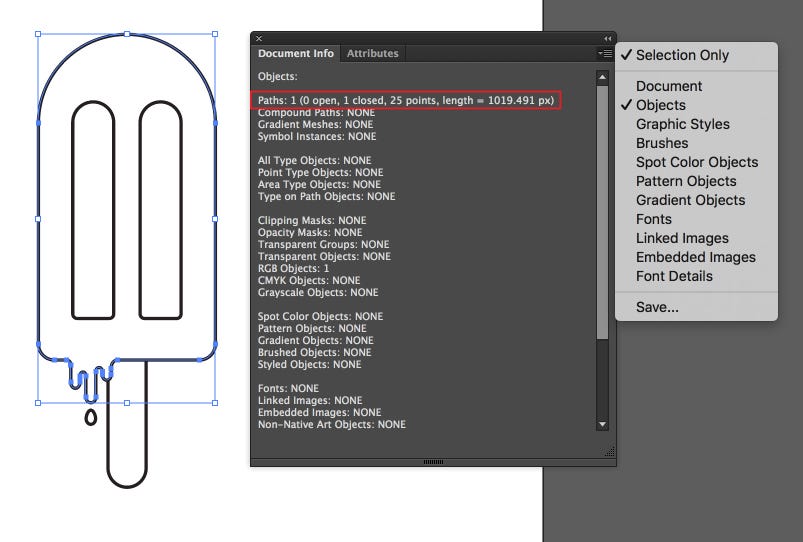Click the Paths: 1 info line
803x542 pixels.
[406, 100]
